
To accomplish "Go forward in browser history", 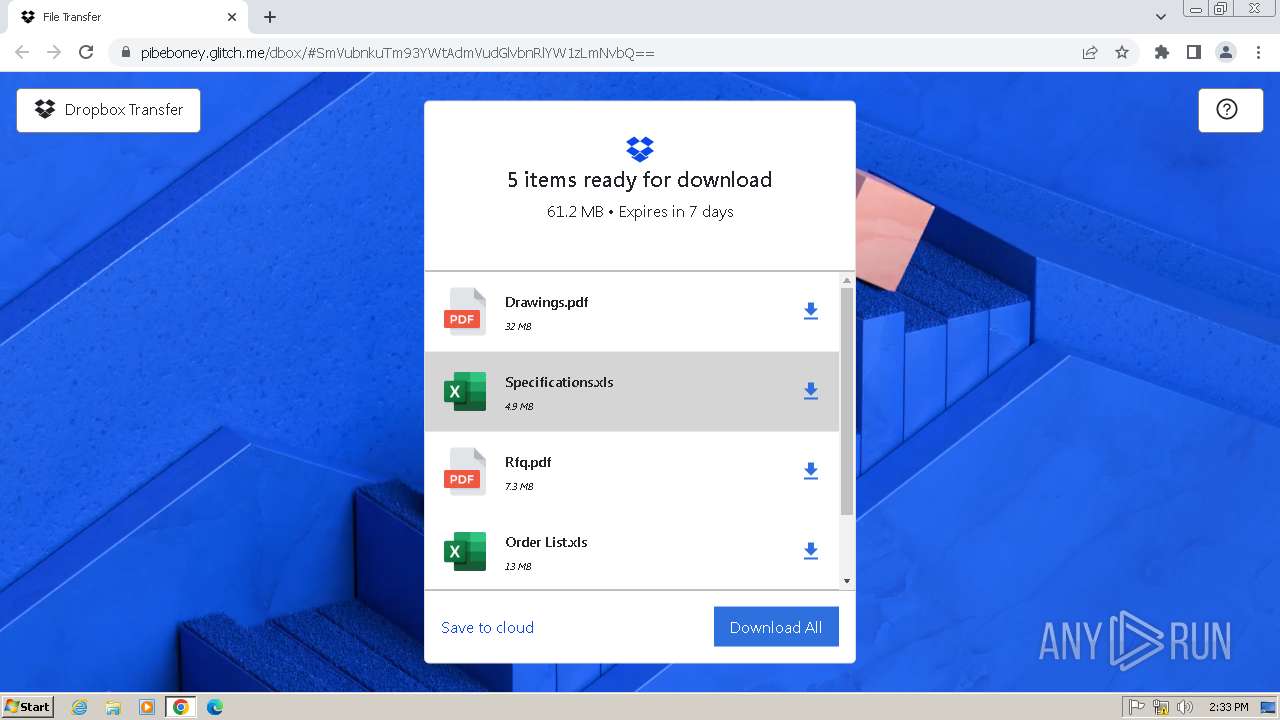I will (x=54, y=52).
